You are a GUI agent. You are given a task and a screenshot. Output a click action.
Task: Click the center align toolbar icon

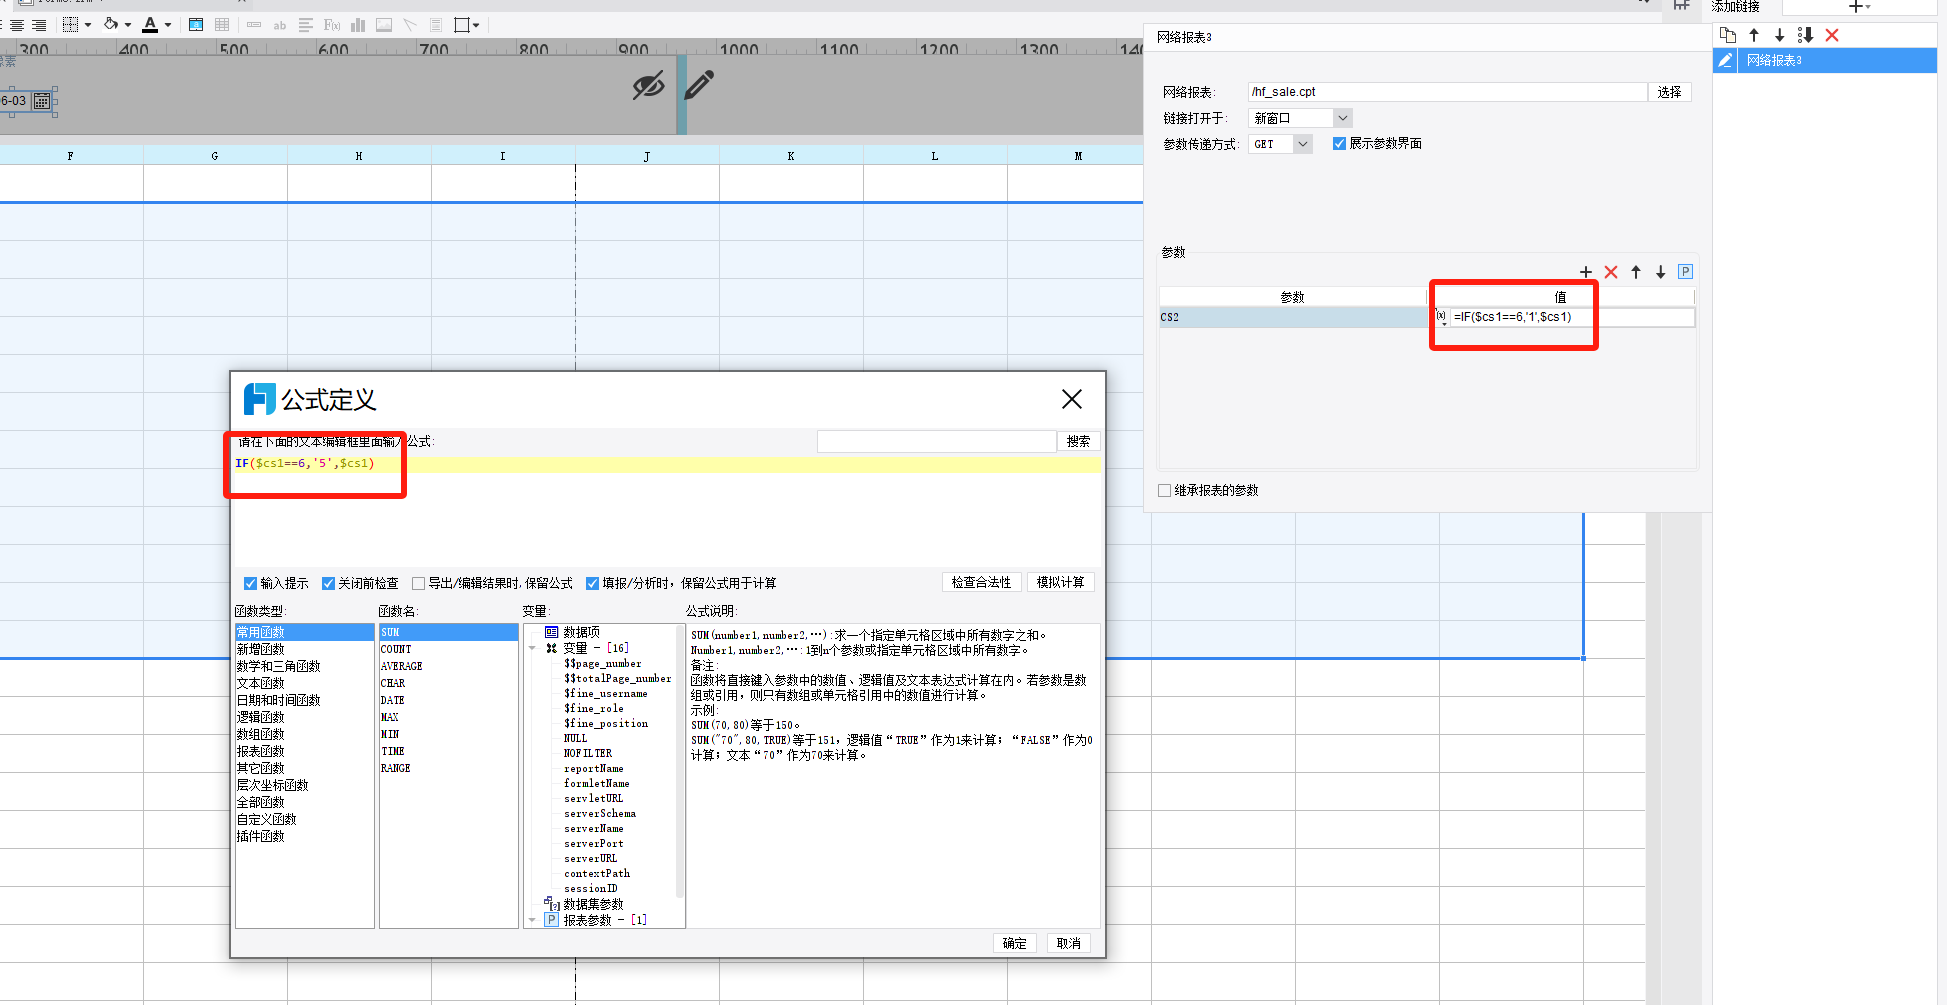[x=16, y=25]
